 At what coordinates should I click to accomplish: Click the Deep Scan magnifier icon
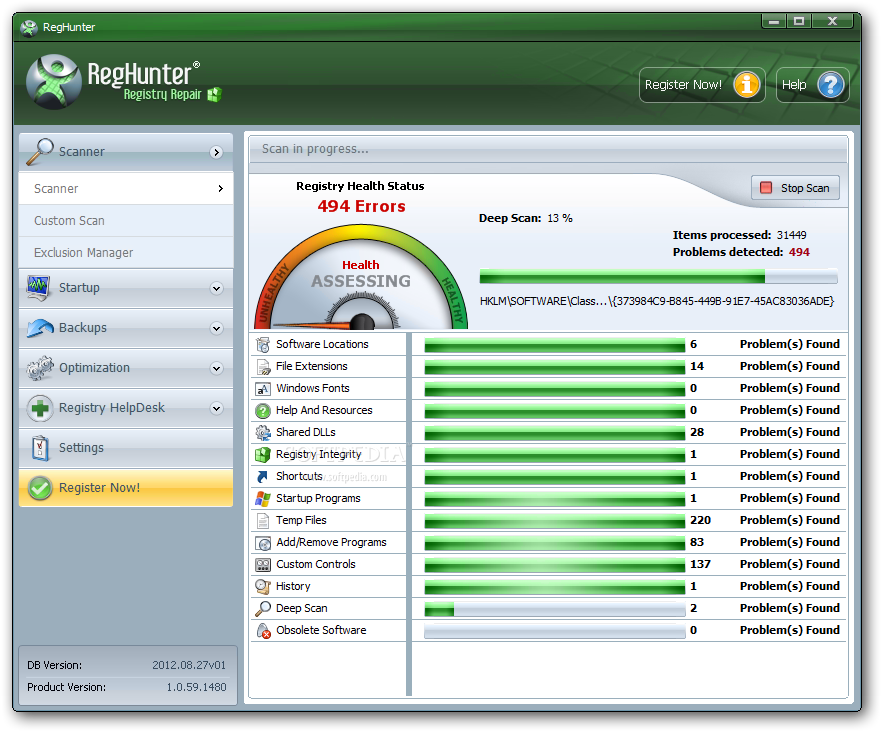coord(263,608)
